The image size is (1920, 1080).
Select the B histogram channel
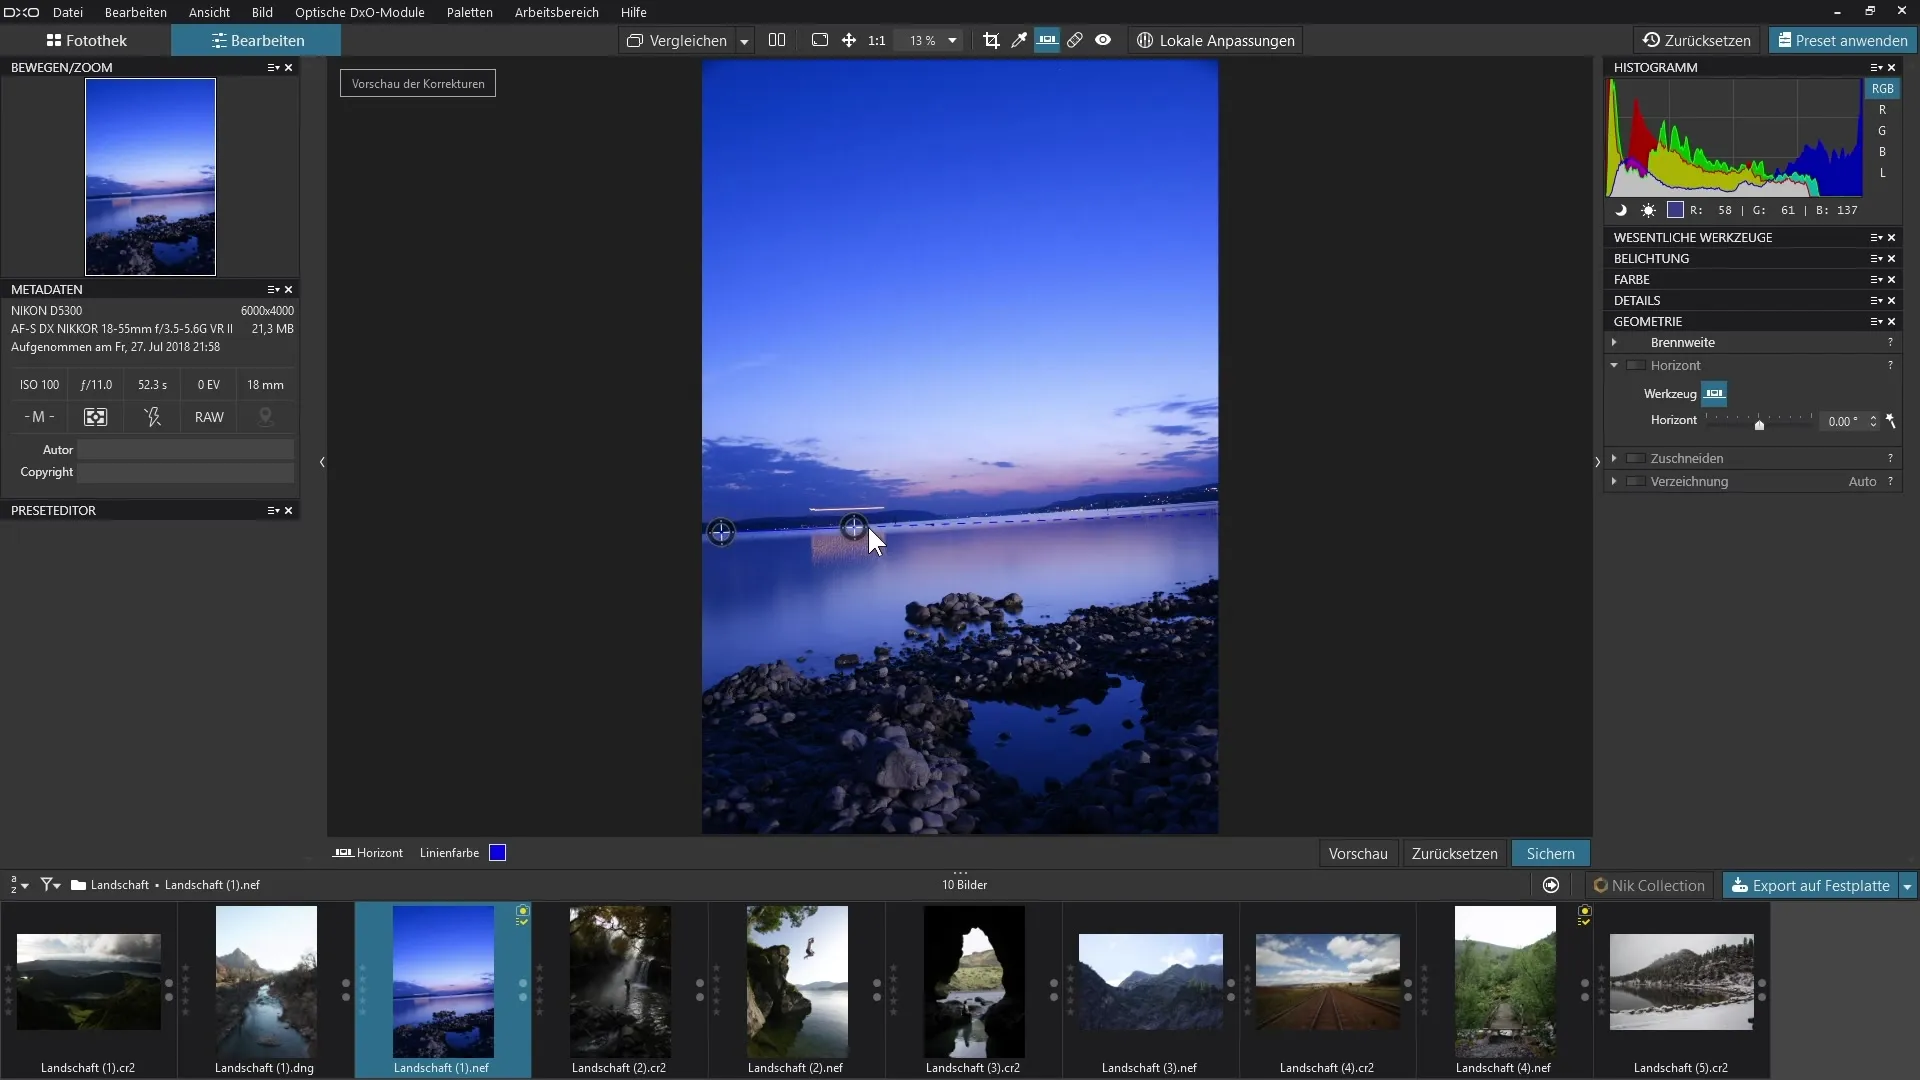point(1882,152)
